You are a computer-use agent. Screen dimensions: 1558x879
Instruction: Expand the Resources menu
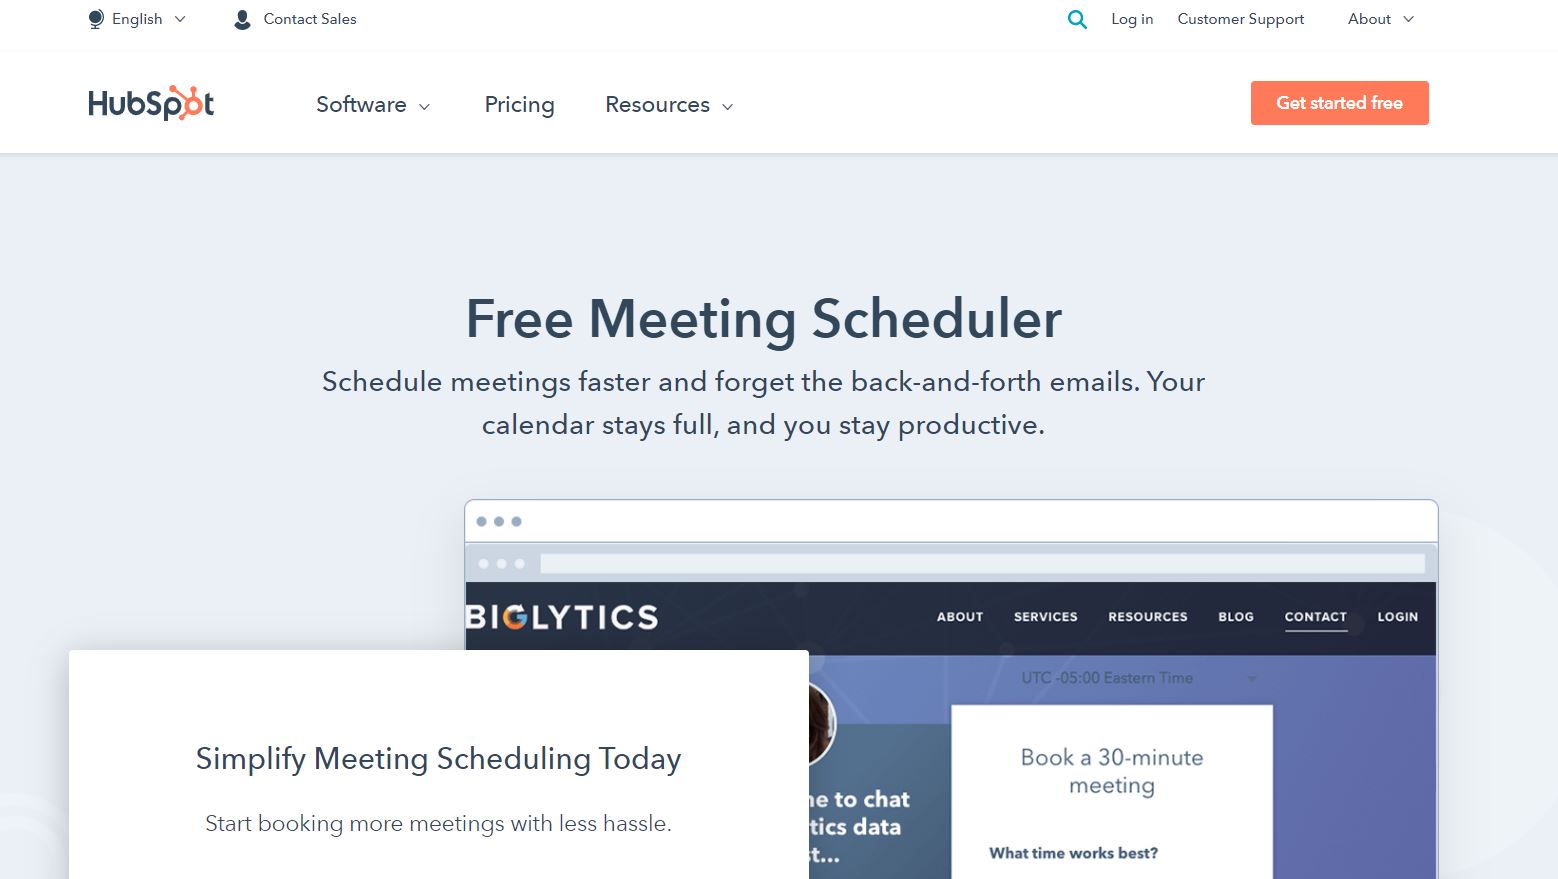(669, 105)
